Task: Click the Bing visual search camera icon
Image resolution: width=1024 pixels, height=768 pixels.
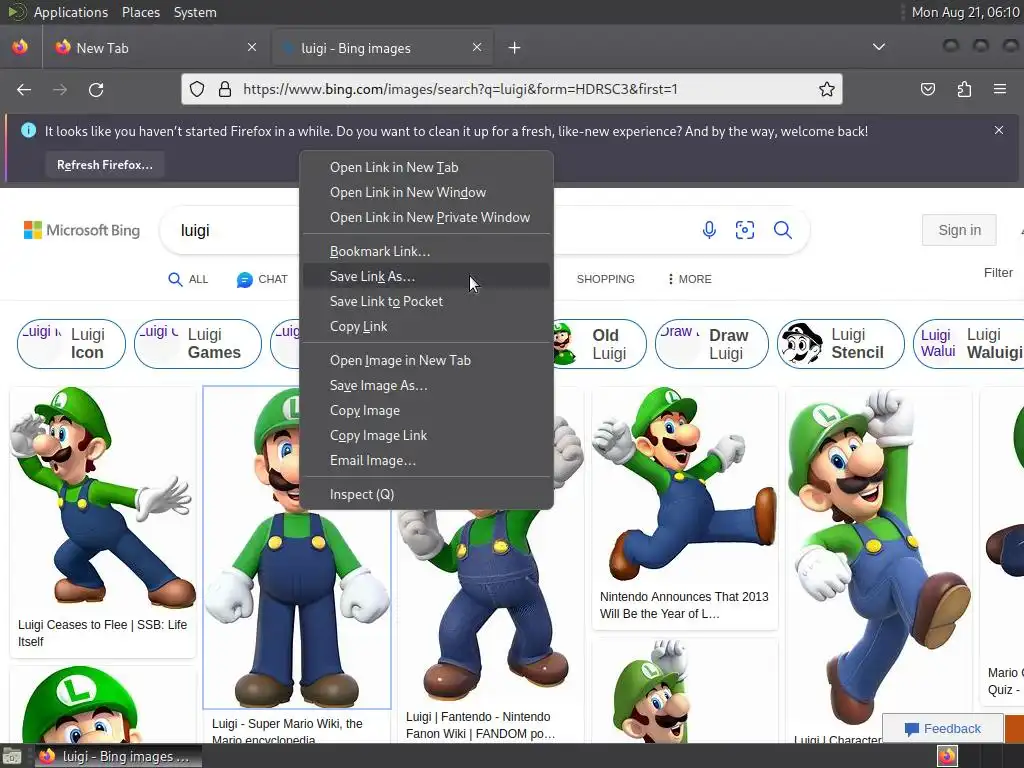Action: (744, 230)
